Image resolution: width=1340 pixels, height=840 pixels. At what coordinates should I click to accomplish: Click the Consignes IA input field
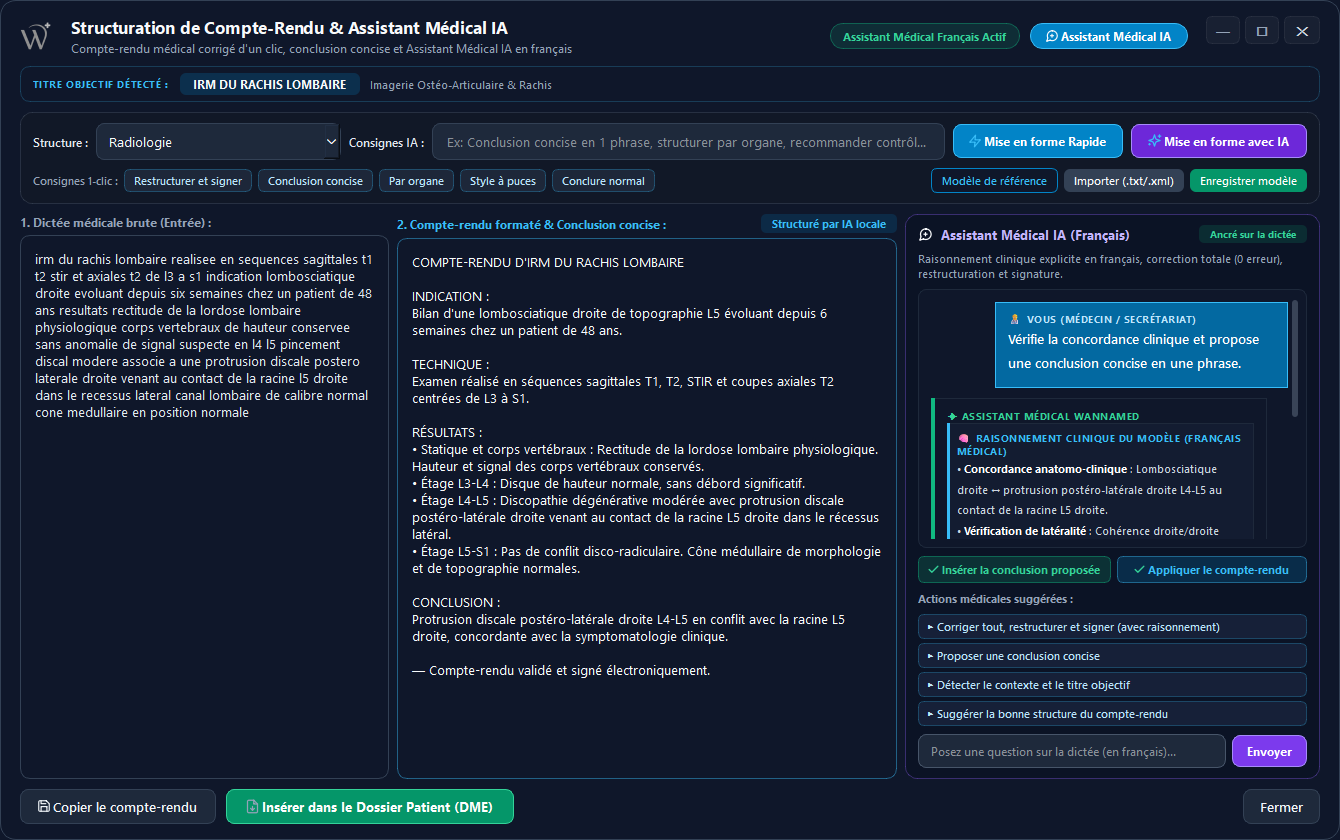pos(688,142)
